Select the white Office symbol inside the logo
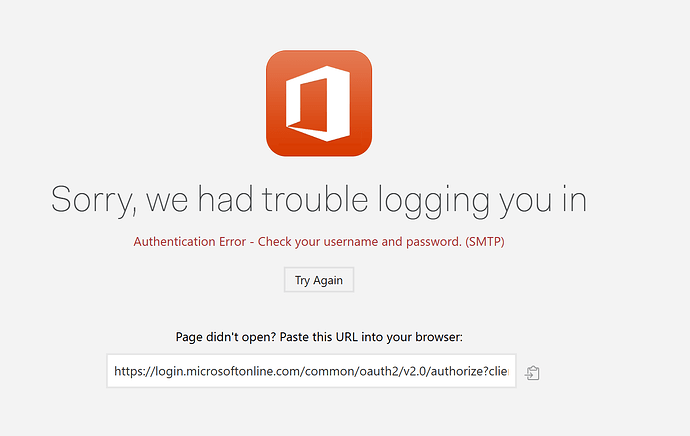Image resolution: width=690 pixels, height=436 pixels. click(x=316, y=105)
